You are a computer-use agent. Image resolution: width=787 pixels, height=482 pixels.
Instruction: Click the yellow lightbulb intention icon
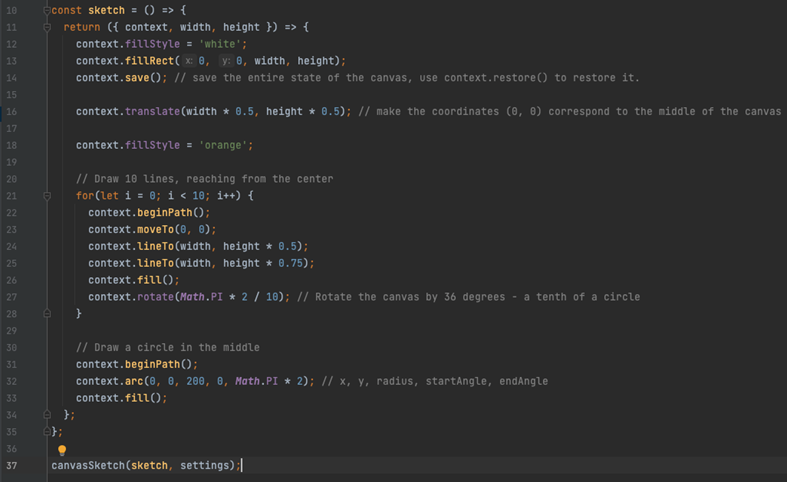point(62,450)
